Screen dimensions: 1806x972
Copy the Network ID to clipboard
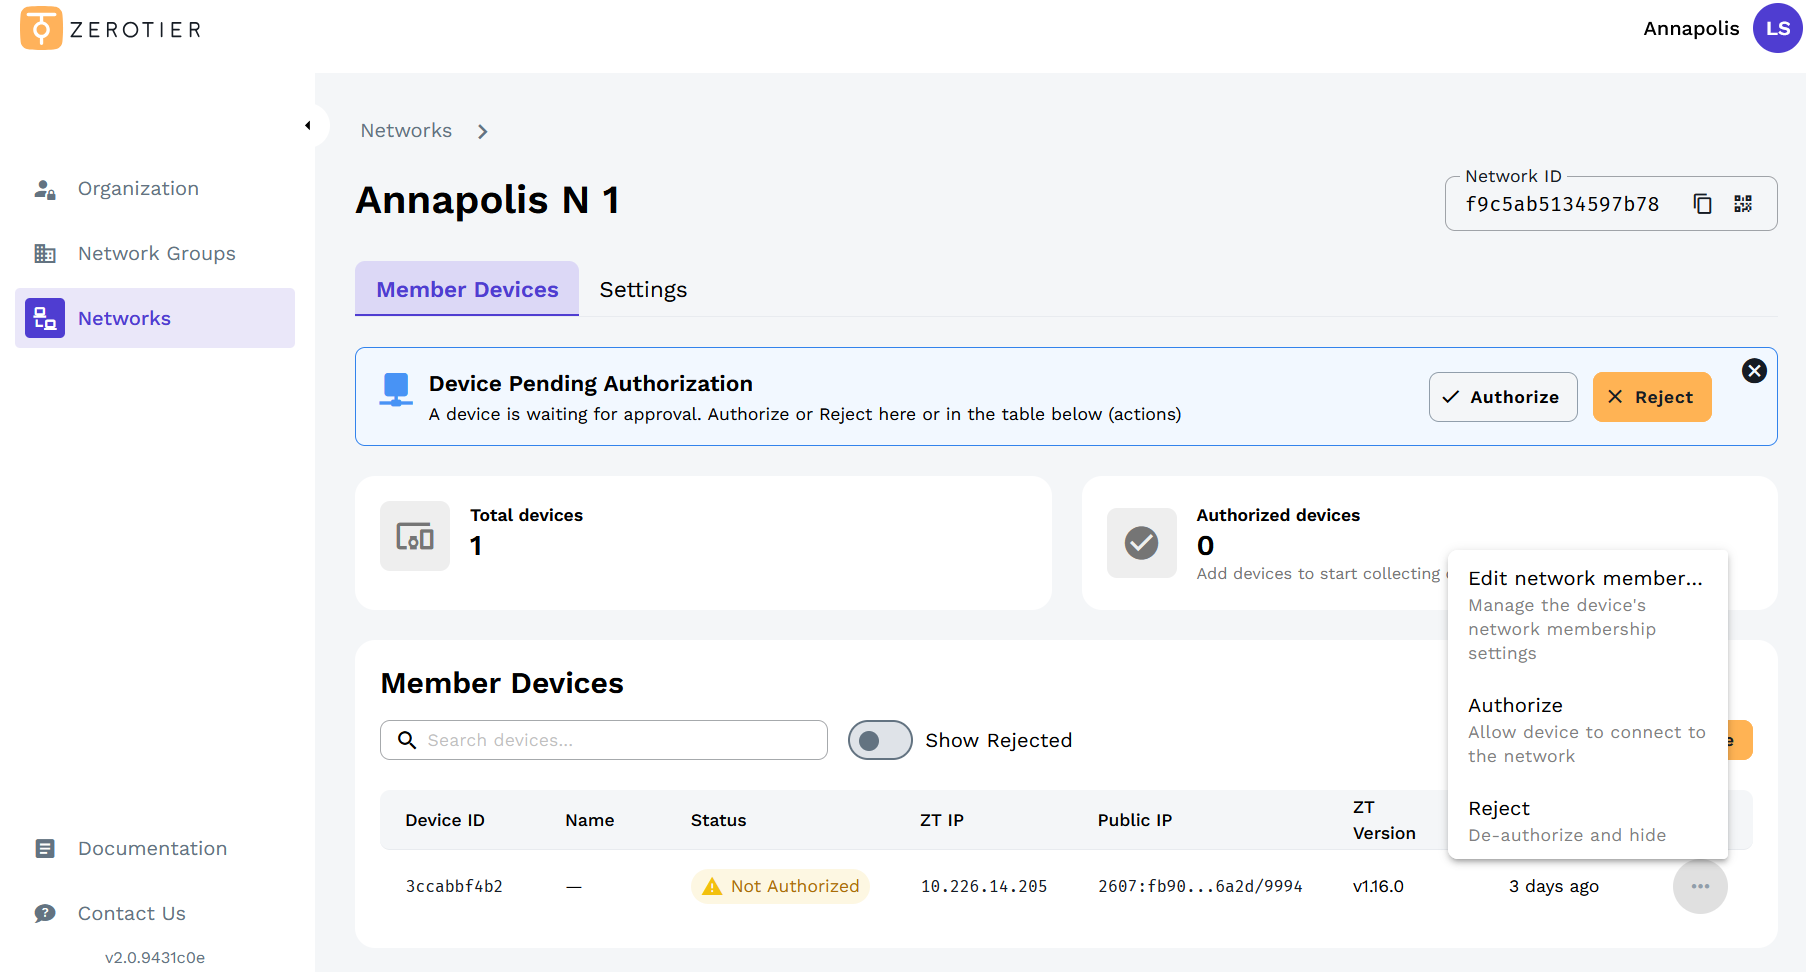(x=1702, y=204)
